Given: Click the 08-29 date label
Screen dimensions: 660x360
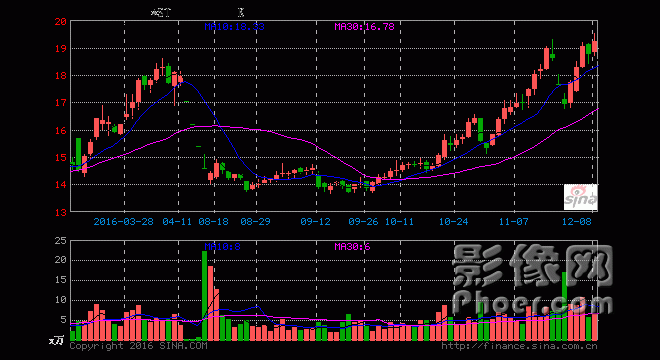Looking at the screenshot, I should pos(255,222).
